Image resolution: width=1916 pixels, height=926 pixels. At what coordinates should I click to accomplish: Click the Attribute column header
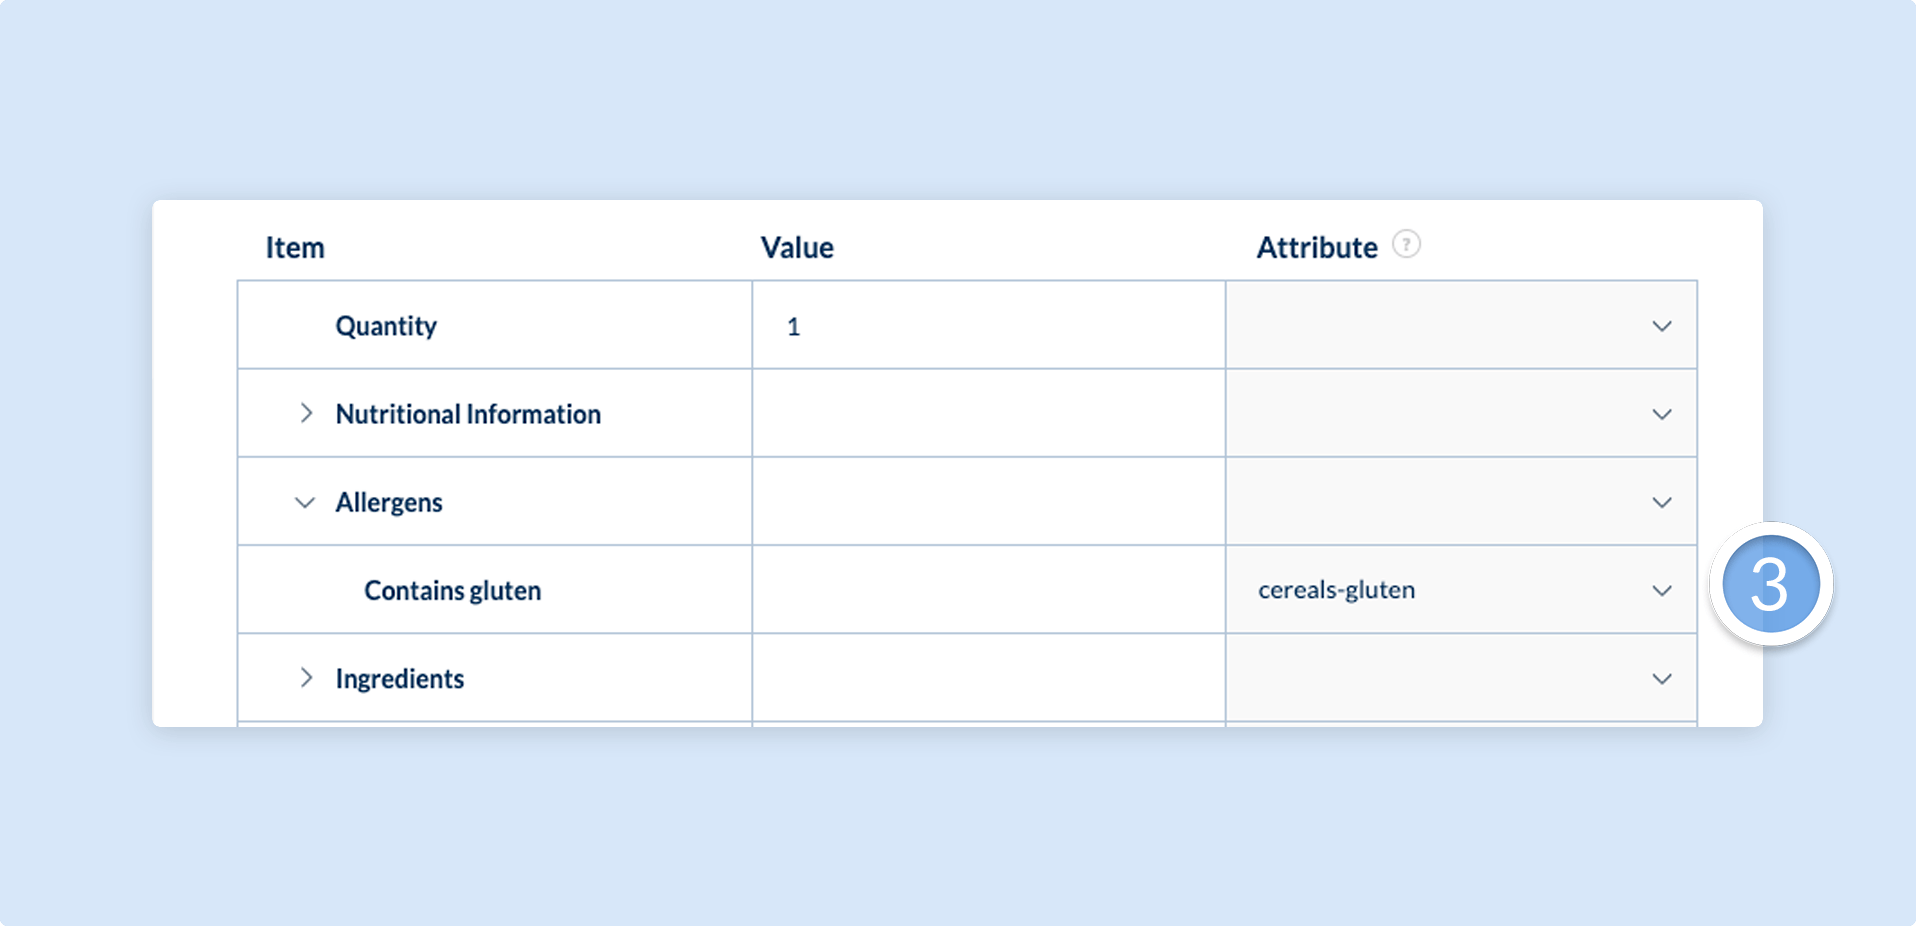click(x=1317, y=247)
